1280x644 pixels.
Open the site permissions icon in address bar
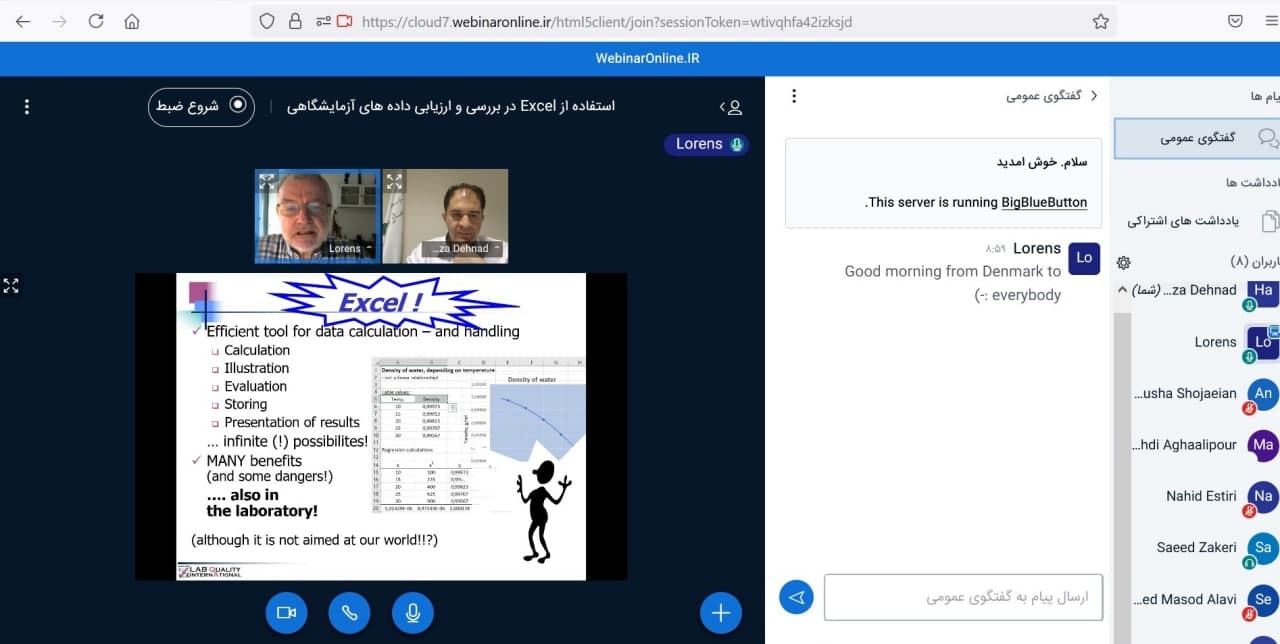322,21
